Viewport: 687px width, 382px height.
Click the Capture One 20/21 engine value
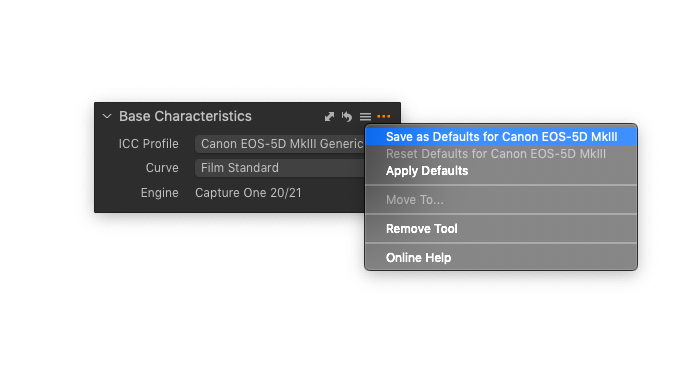[248, 193]
